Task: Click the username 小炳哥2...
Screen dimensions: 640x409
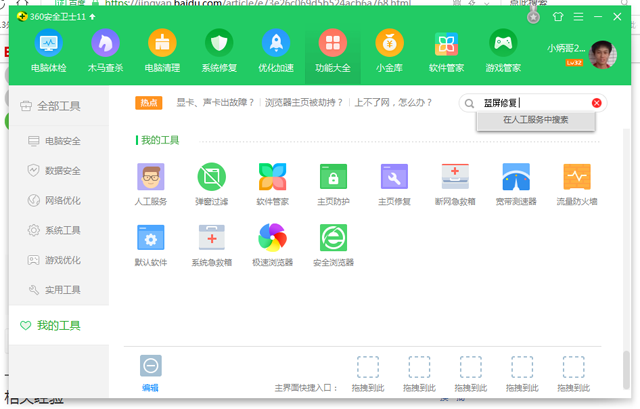Action: pos(566,48)
